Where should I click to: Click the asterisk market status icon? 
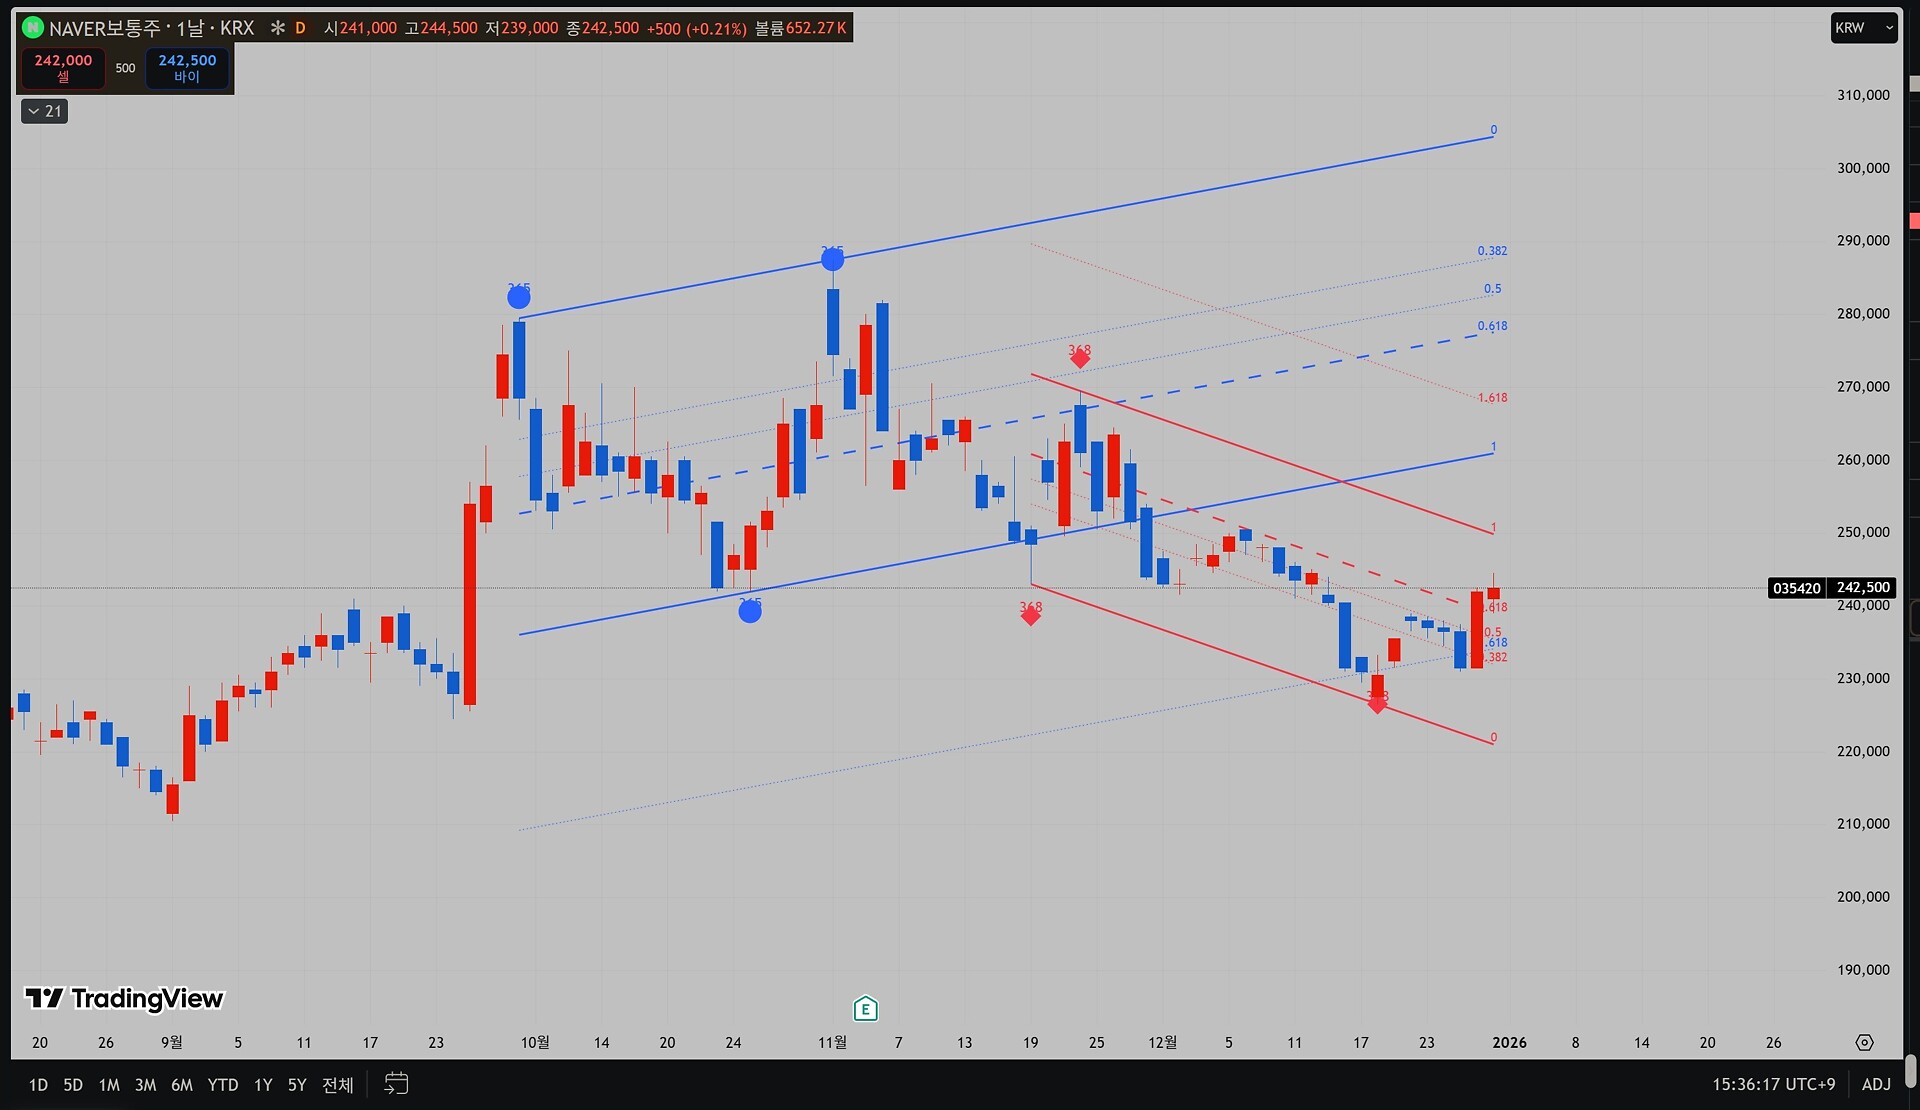point(277,28)
